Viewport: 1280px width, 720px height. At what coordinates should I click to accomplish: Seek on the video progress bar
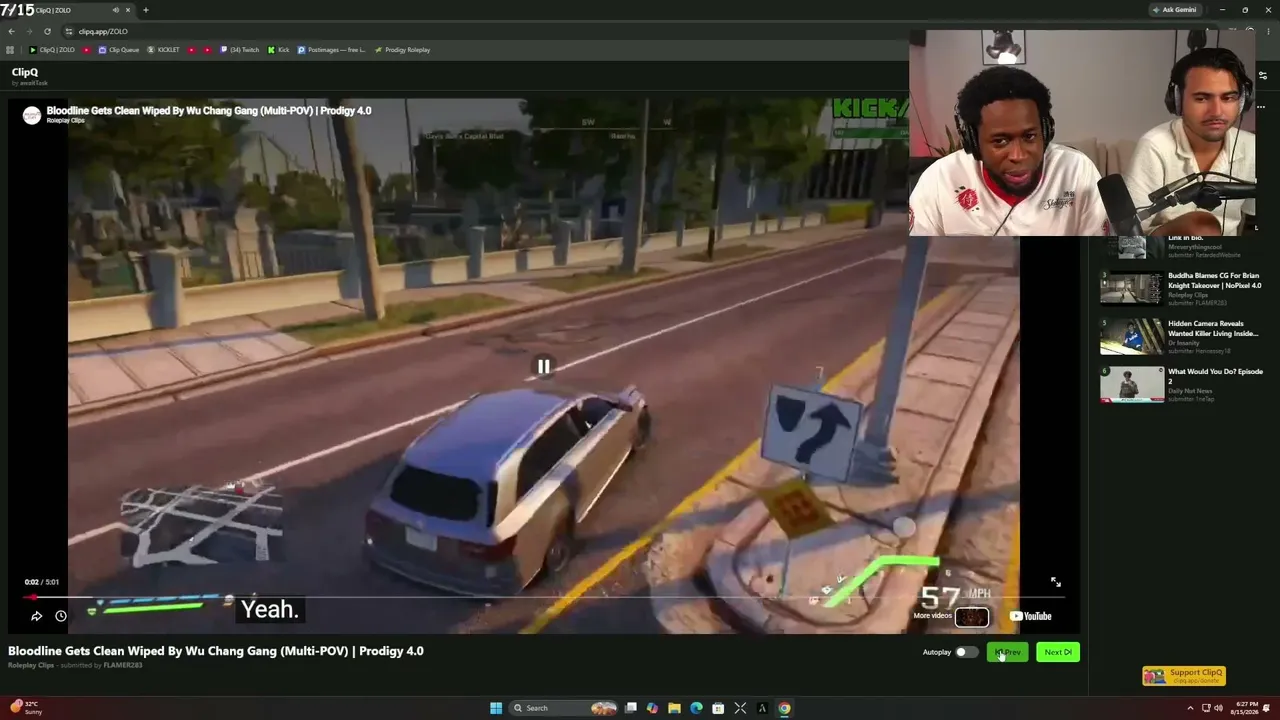click(x=543, y=597)
